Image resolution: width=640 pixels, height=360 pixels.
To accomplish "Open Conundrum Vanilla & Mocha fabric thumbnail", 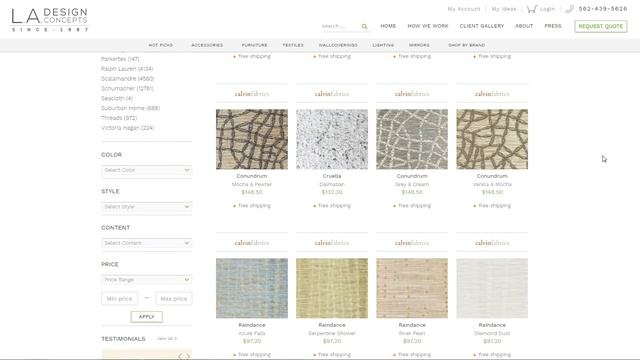I will coord(492,139).
